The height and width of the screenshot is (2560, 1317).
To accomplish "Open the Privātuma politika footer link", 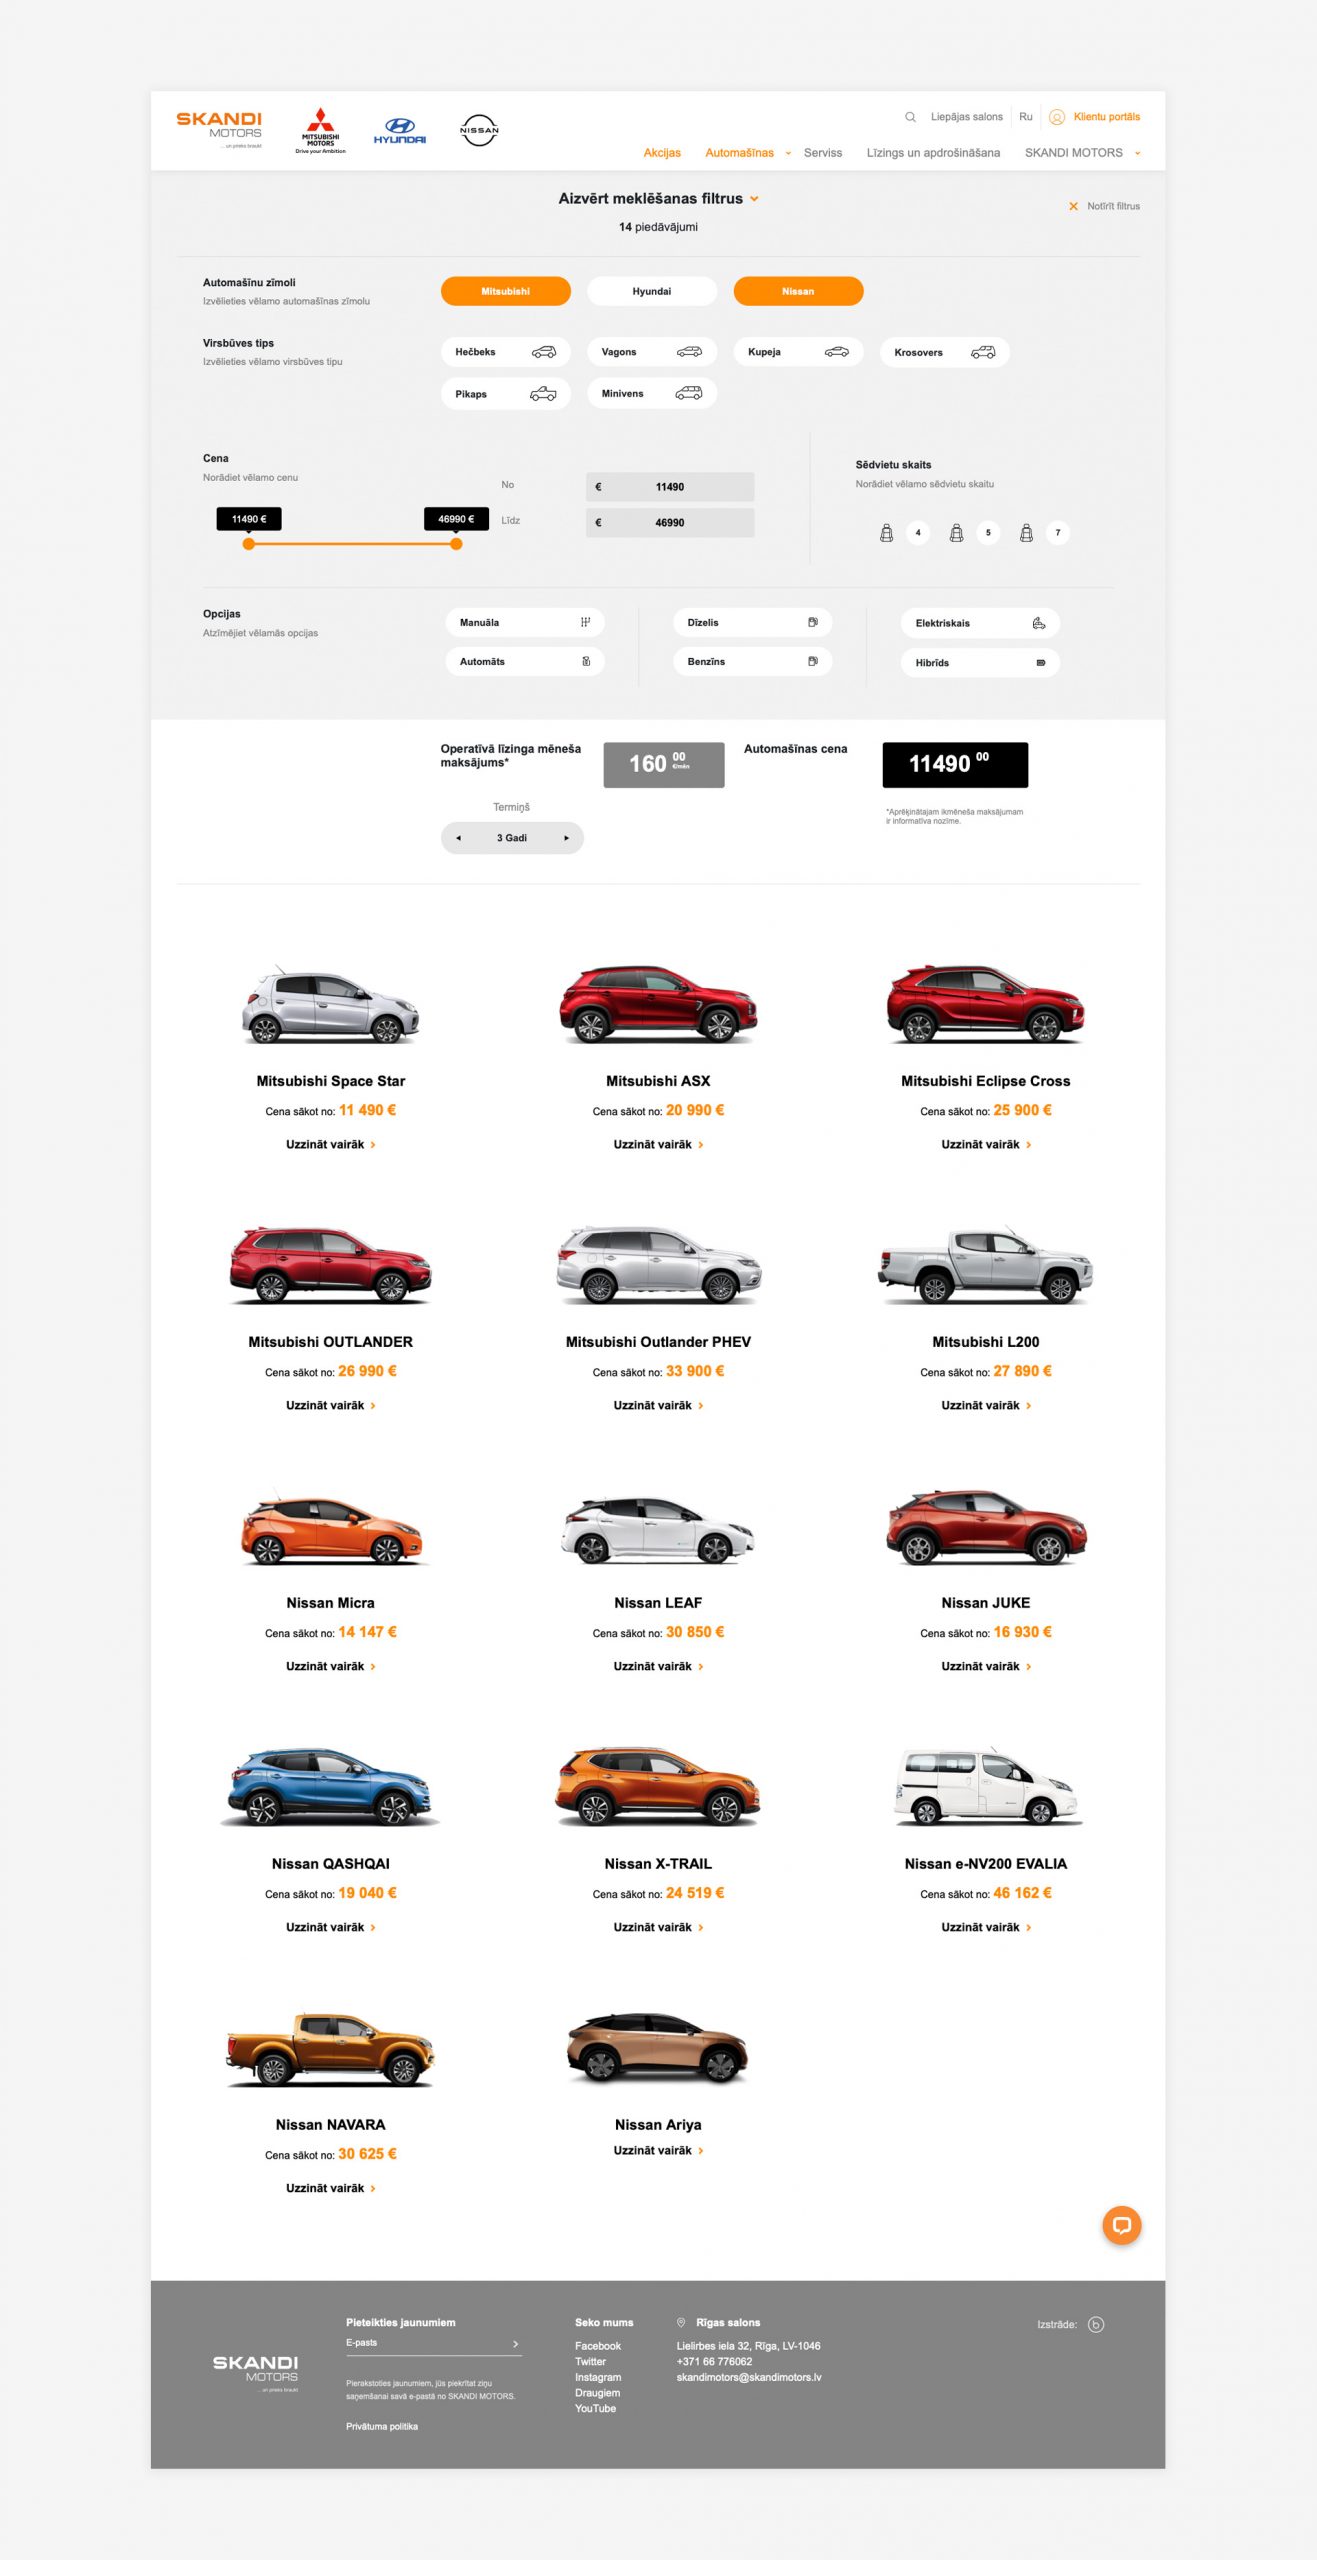I will pos(382,2426).
